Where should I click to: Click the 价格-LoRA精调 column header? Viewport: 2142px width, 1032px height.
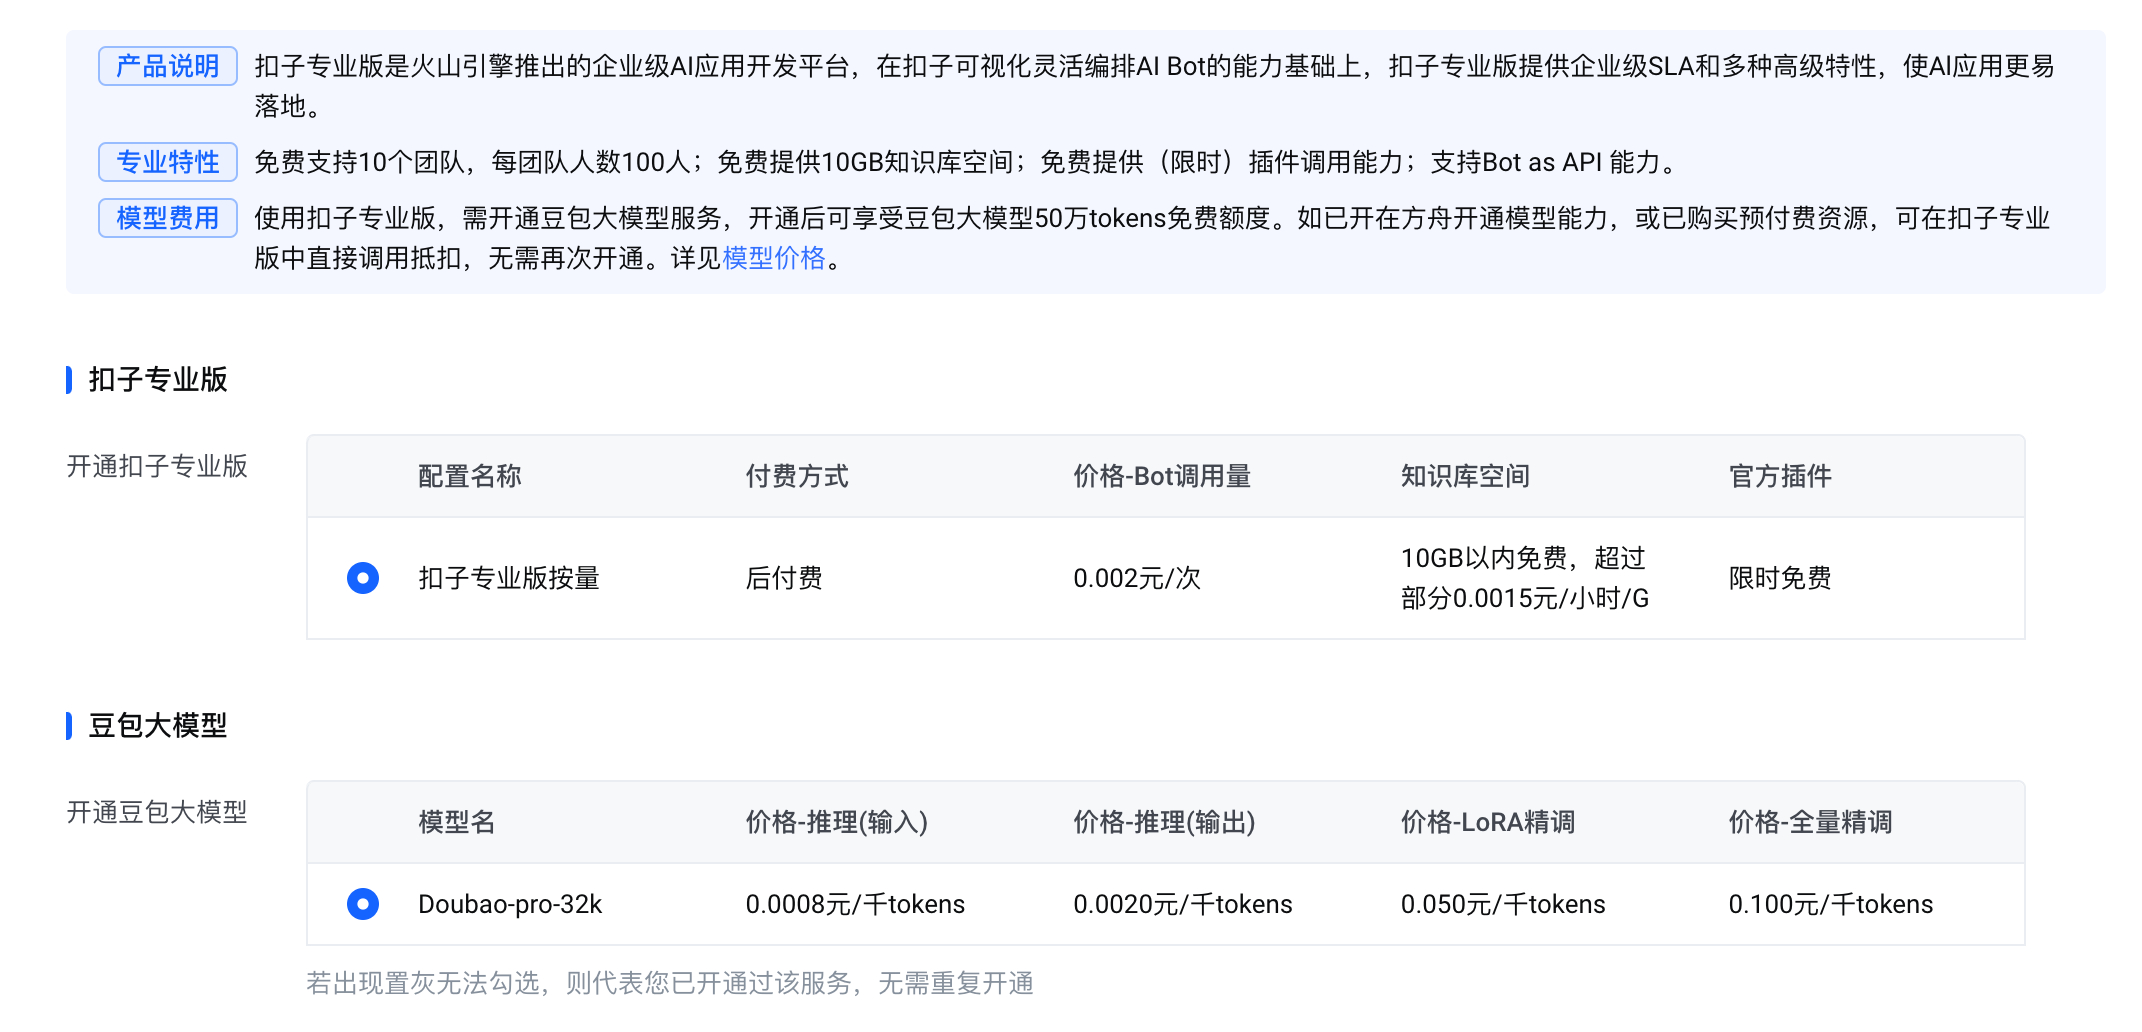coord(1488,822)
